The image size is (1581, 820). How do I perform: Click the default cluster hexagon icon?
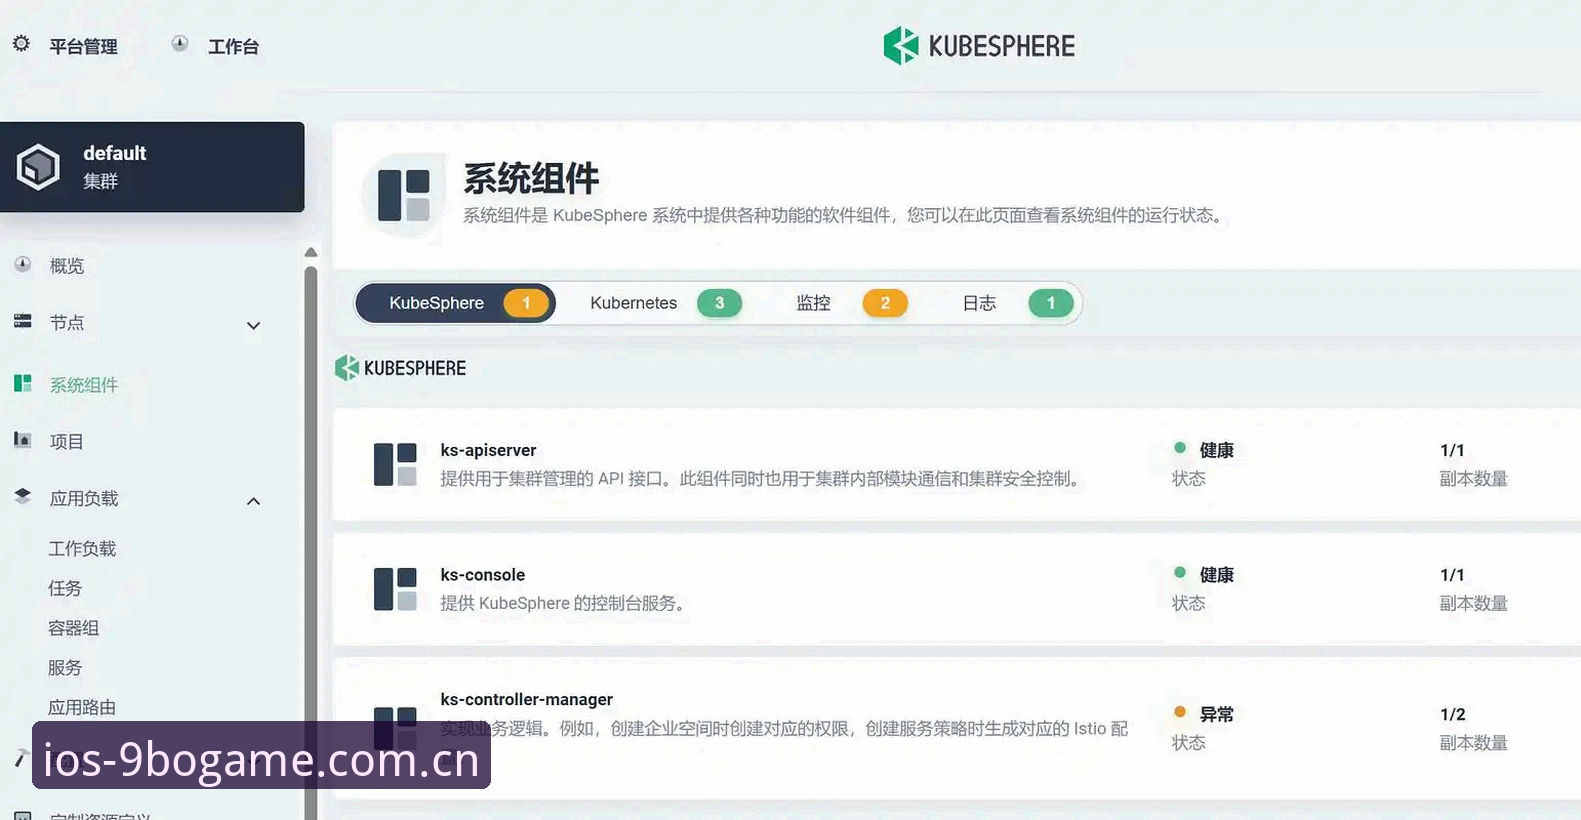(39, 167)
